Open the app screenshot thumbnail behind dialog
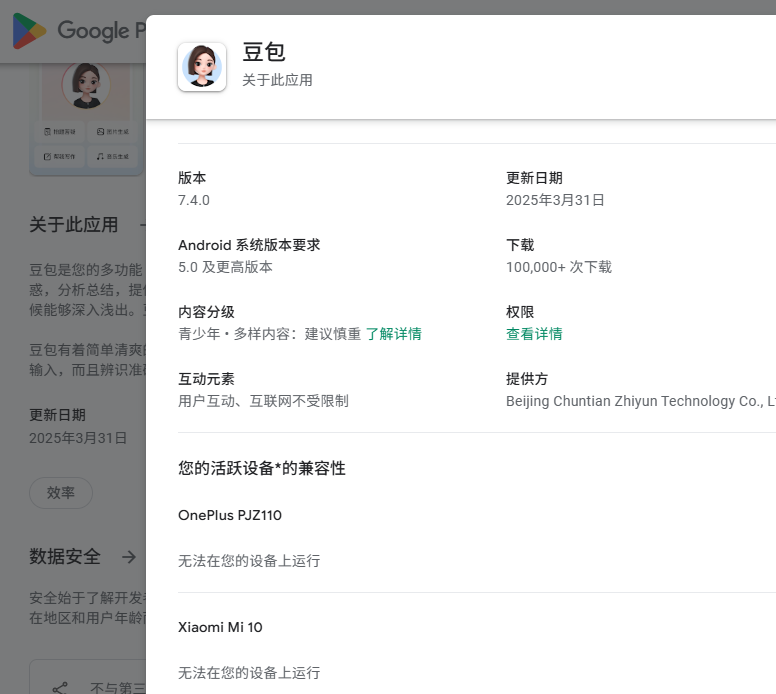Viewport: 776px width, 694px height. coord(86,119)
